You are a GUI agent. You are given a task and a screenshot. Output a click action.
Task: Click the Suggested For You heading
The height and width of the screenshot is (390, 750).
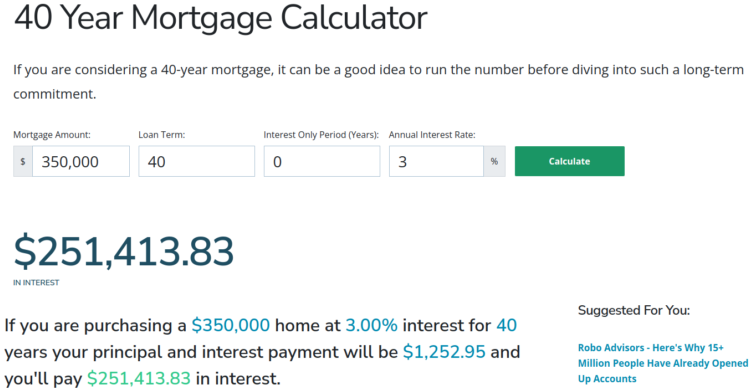click(634, 311)
